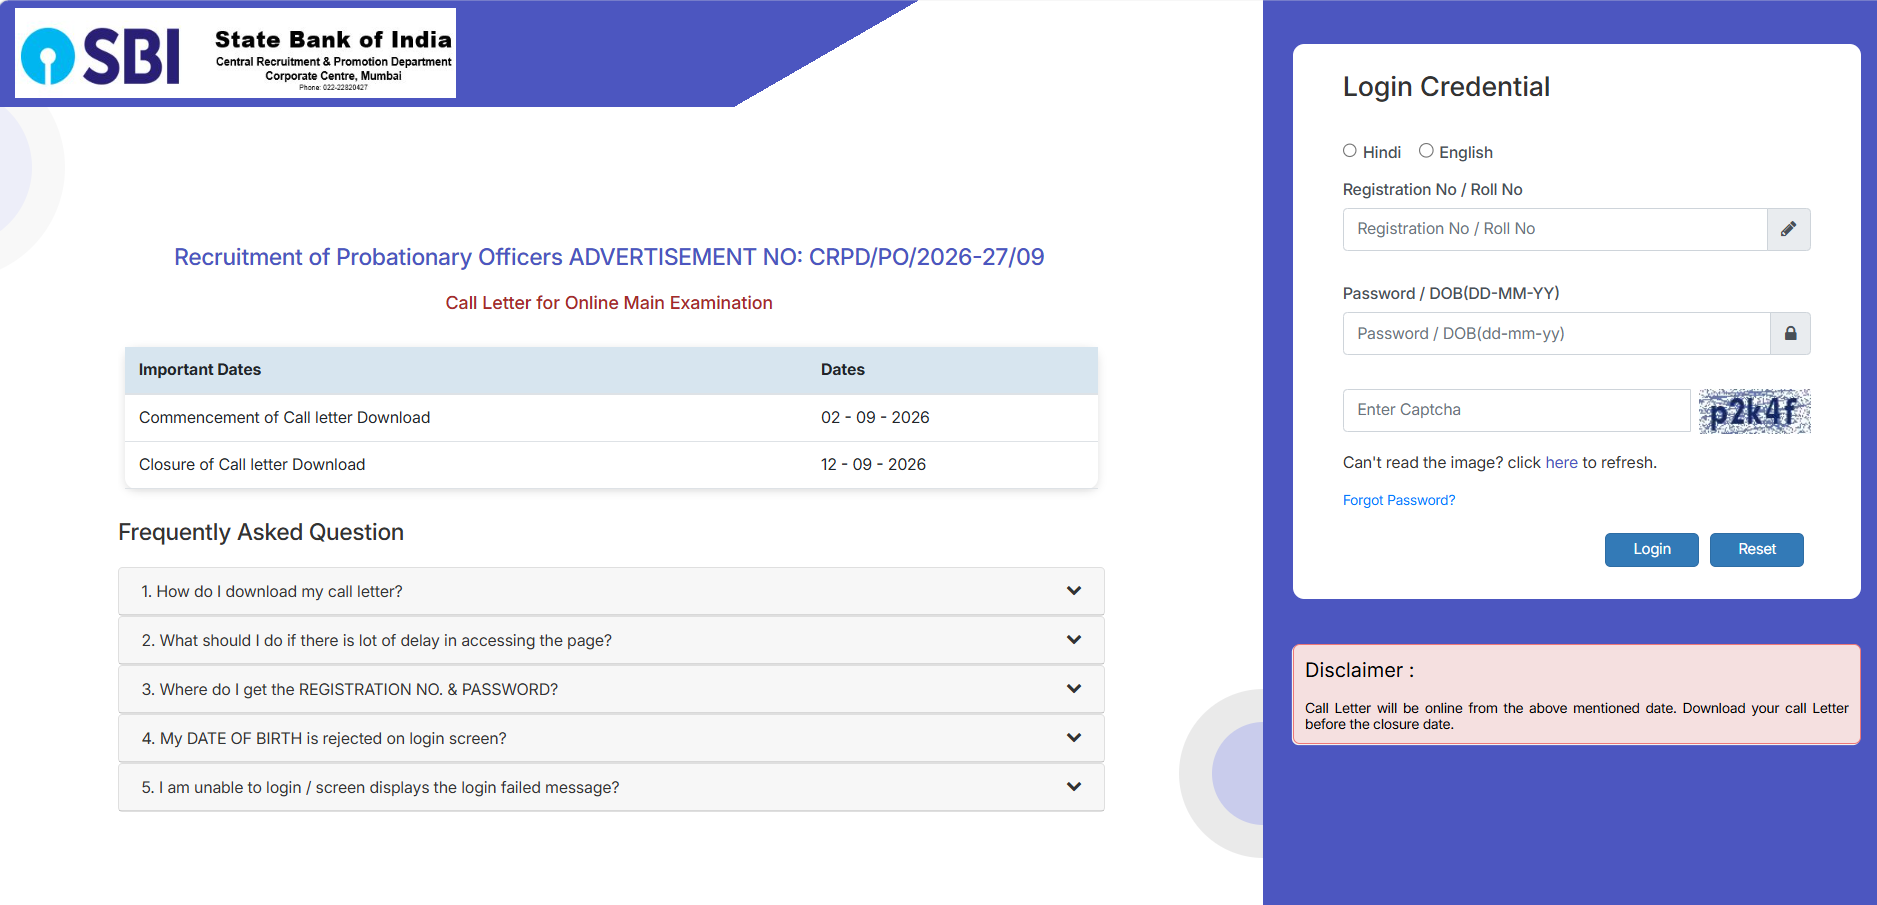Click into the Enter Captcha field
The width and height of the screenshot is (1877, 905).
tap(1516, 410)
